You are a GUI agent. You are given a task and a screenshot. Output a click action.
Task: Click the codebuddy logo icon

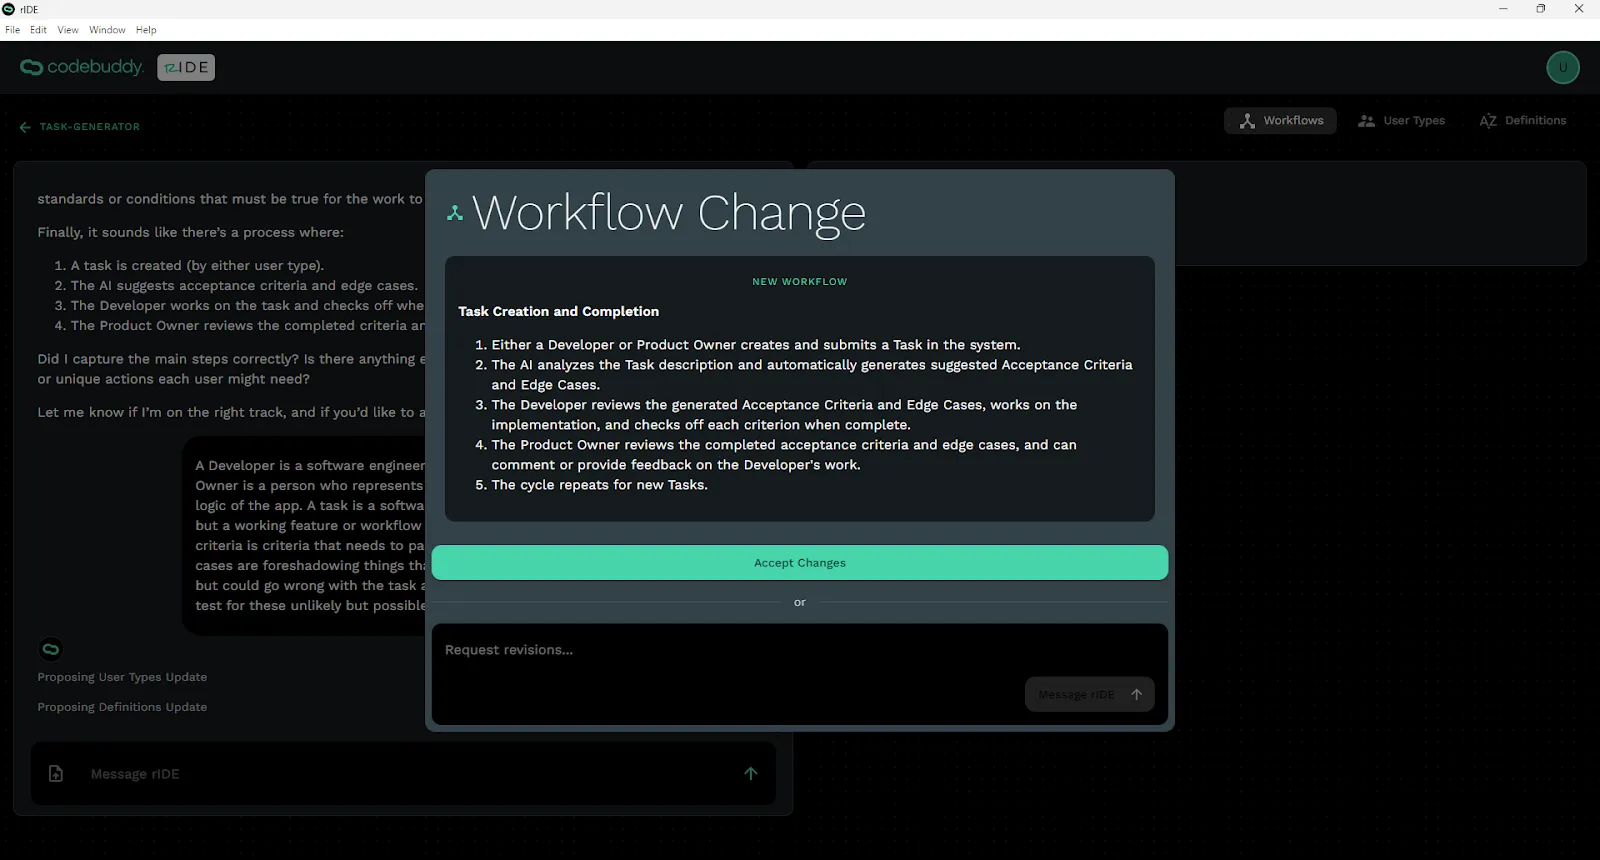[31, 67]
